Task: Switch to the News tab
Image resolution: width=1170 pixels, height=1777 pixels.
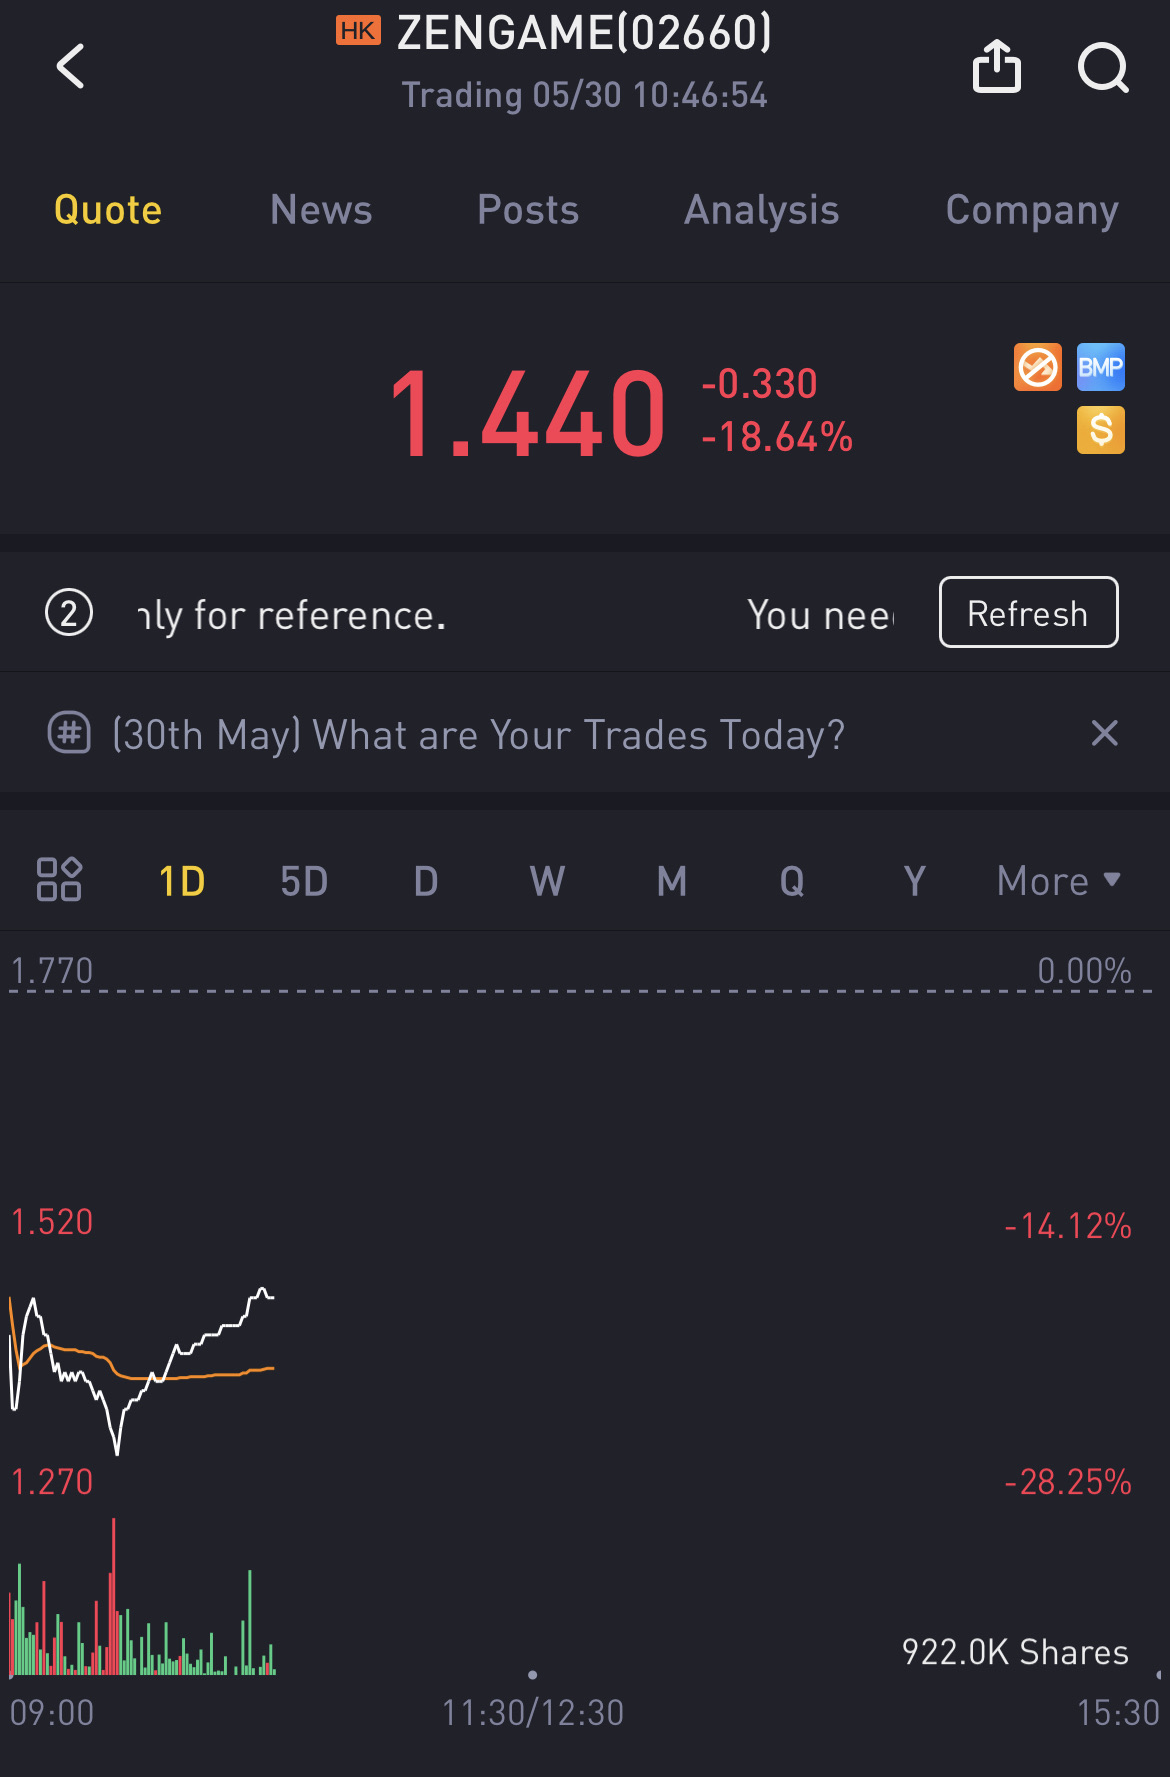Action: pos(321,210)
